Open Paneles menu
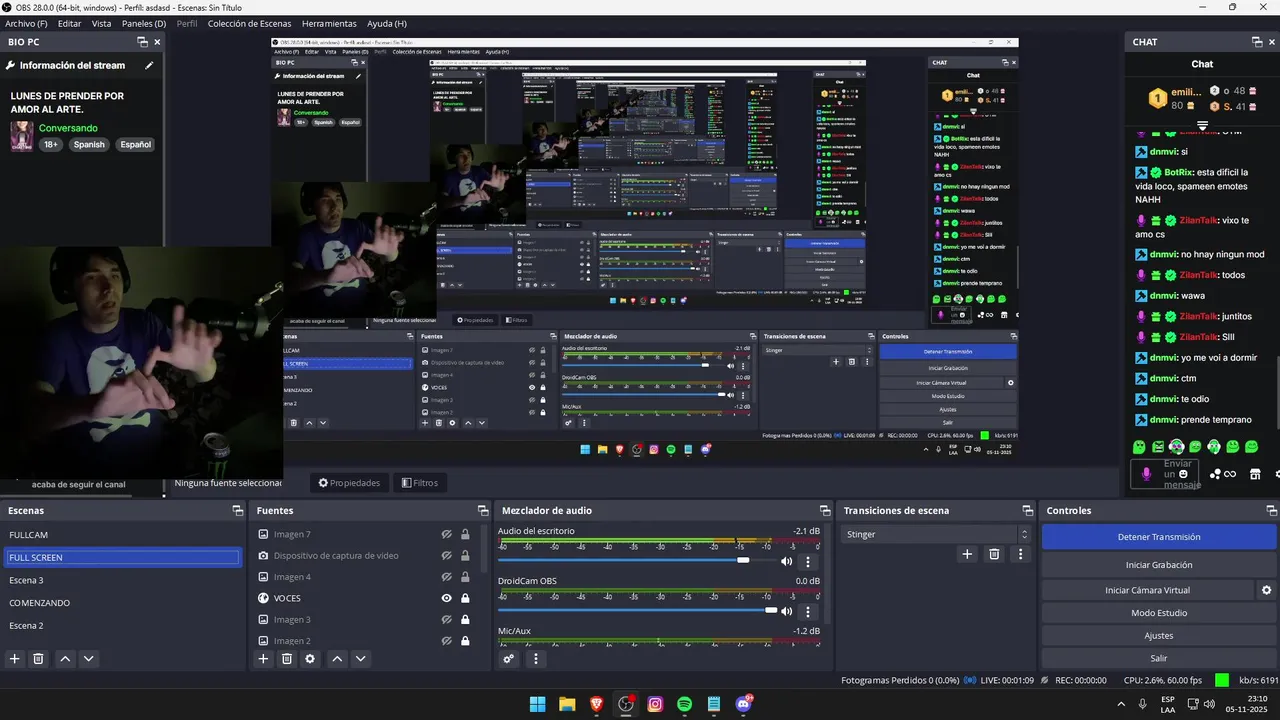1280x720 pixels. tap(144, 23)
